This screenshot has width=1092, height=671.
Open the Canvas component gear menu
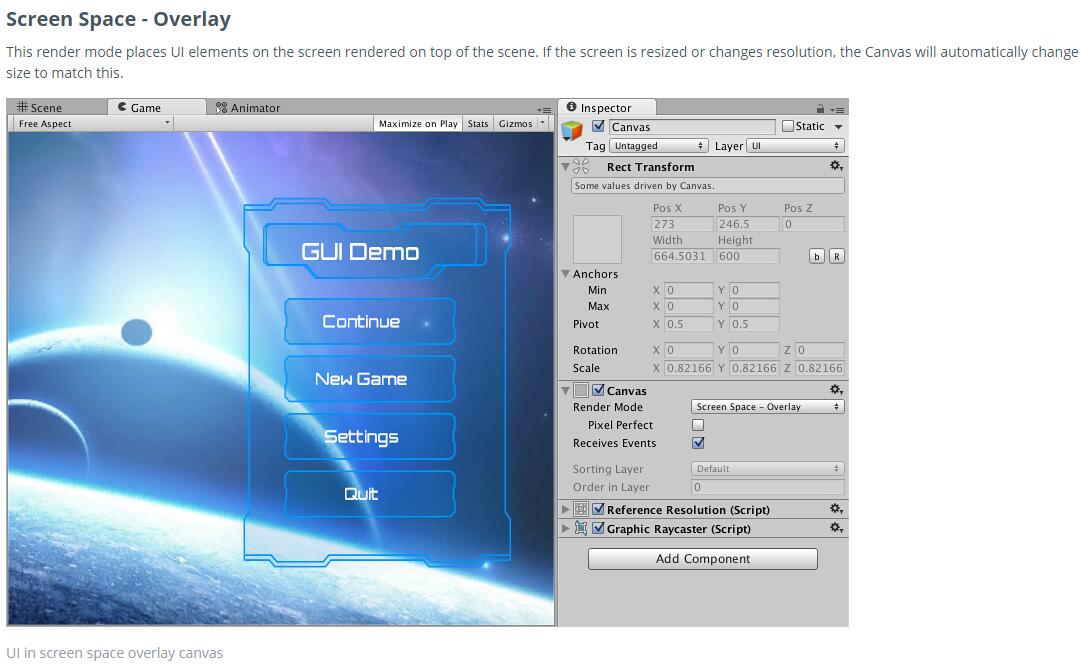point(836,390)
